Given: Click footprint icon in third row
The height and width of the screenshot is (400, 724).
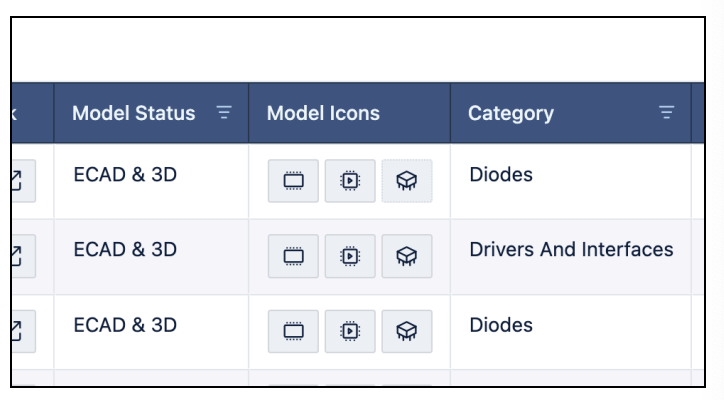Looking at the screenshot, I should pyautogui.click(x=350, y=331).
